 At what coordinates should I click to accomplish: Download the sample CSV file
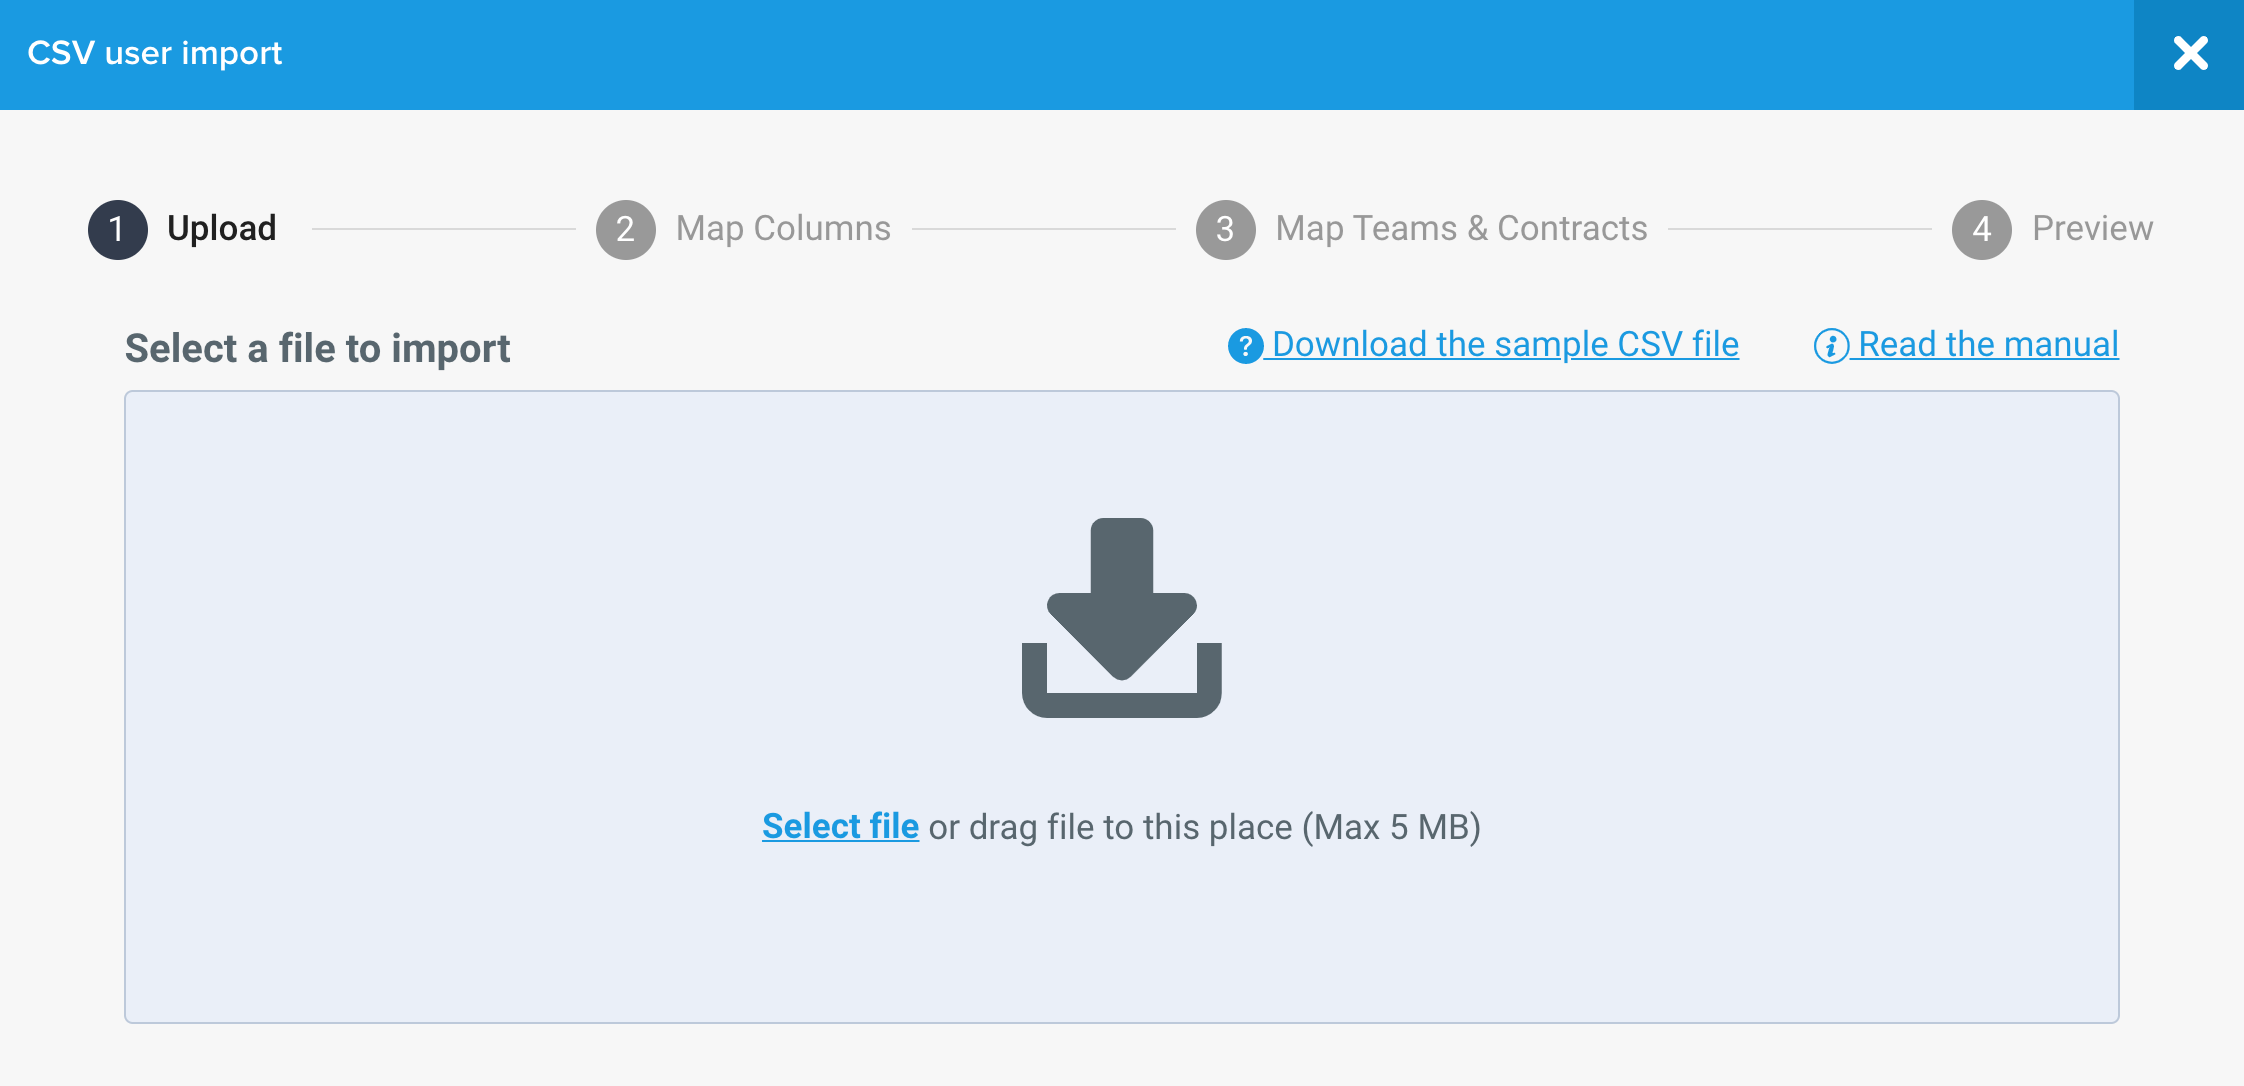(x=1505, y=345)
